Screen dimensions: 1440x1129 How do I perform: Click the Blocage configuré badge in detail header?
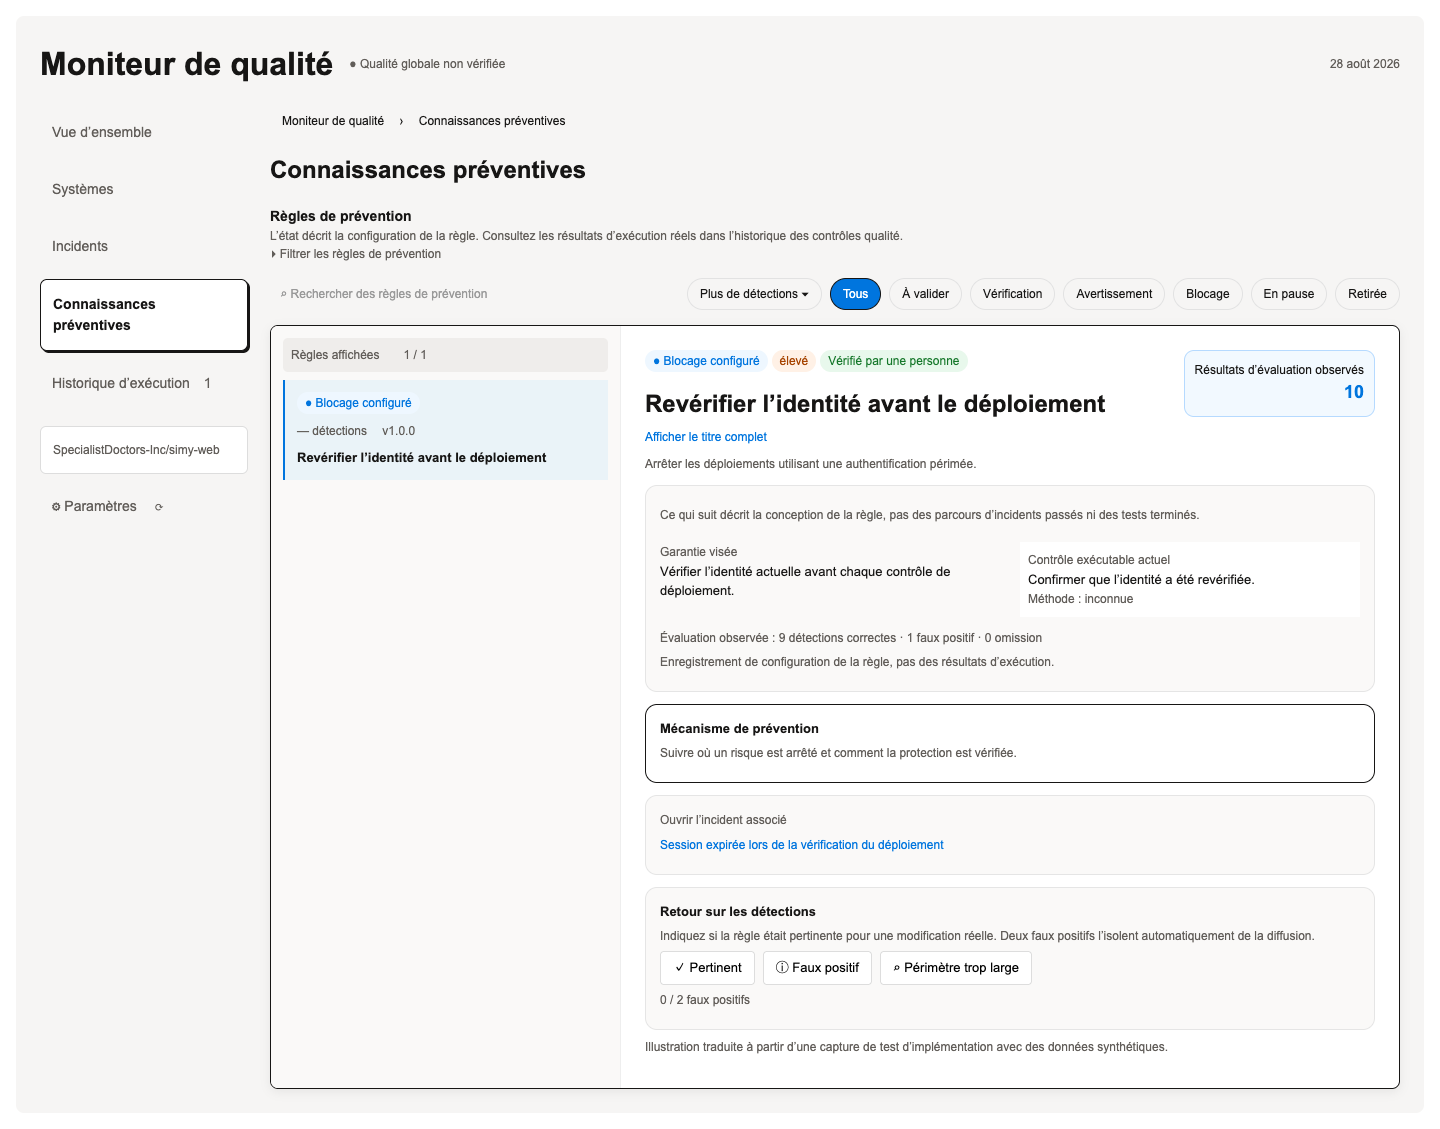click(x=706, y=361)
